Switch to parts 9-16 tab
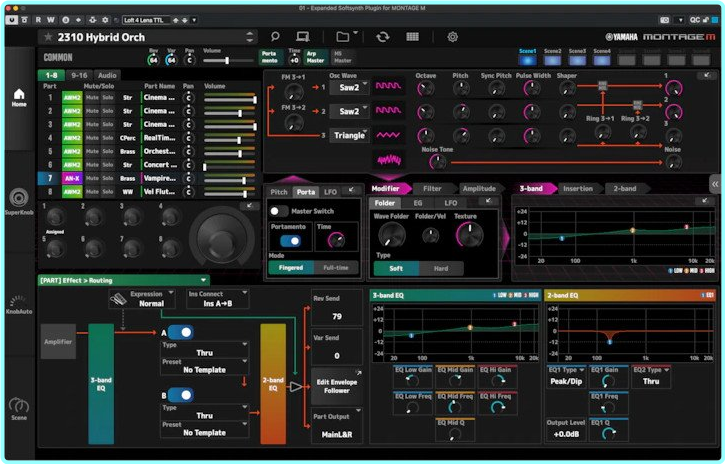 79,75
